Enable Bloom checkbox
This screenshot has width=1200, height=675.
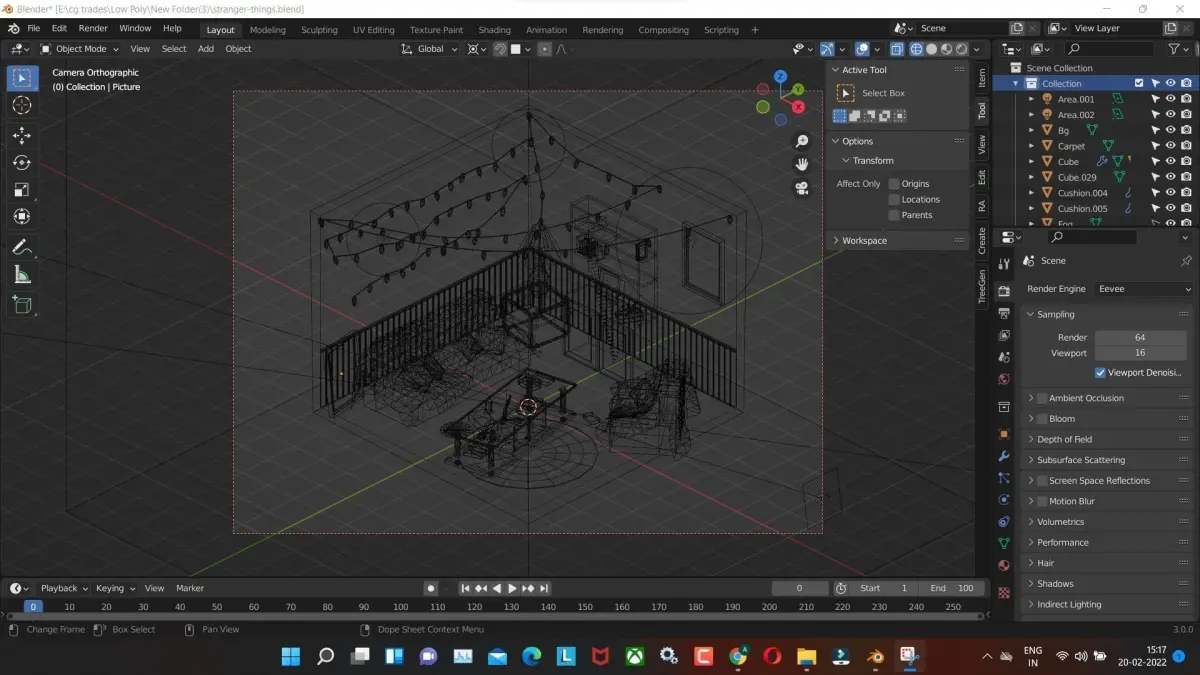pos(1042,419)
